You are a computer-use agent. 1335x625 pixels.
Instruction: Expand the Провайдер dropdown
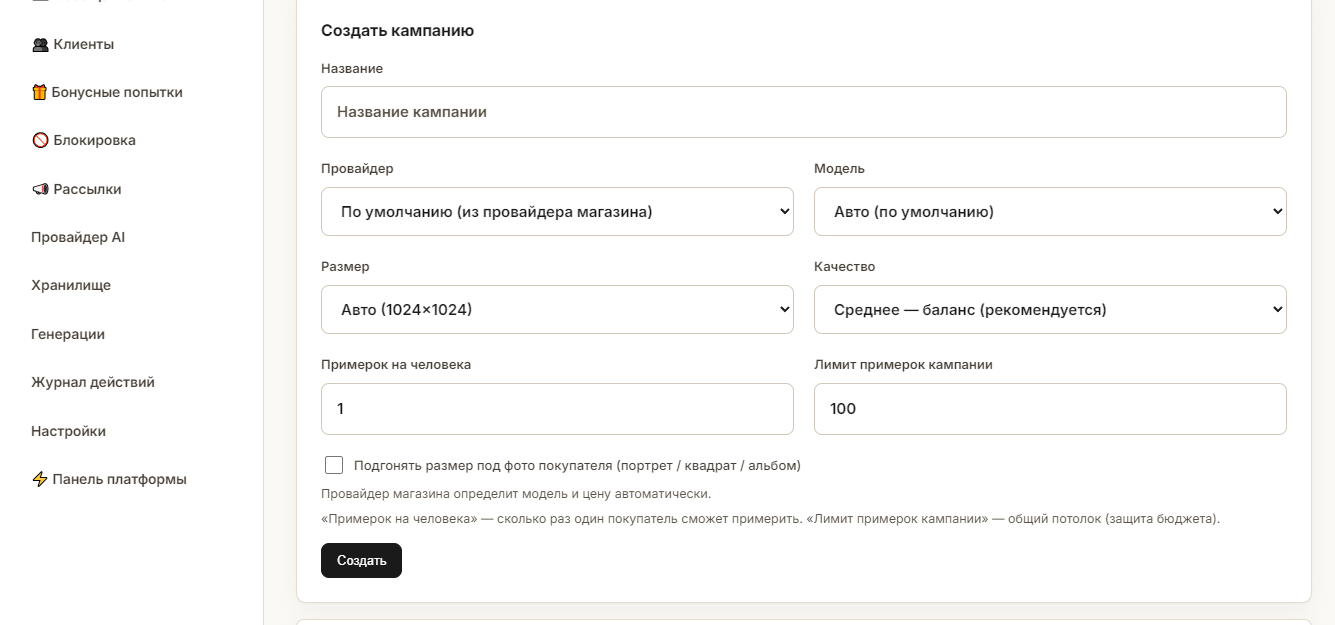557,212
